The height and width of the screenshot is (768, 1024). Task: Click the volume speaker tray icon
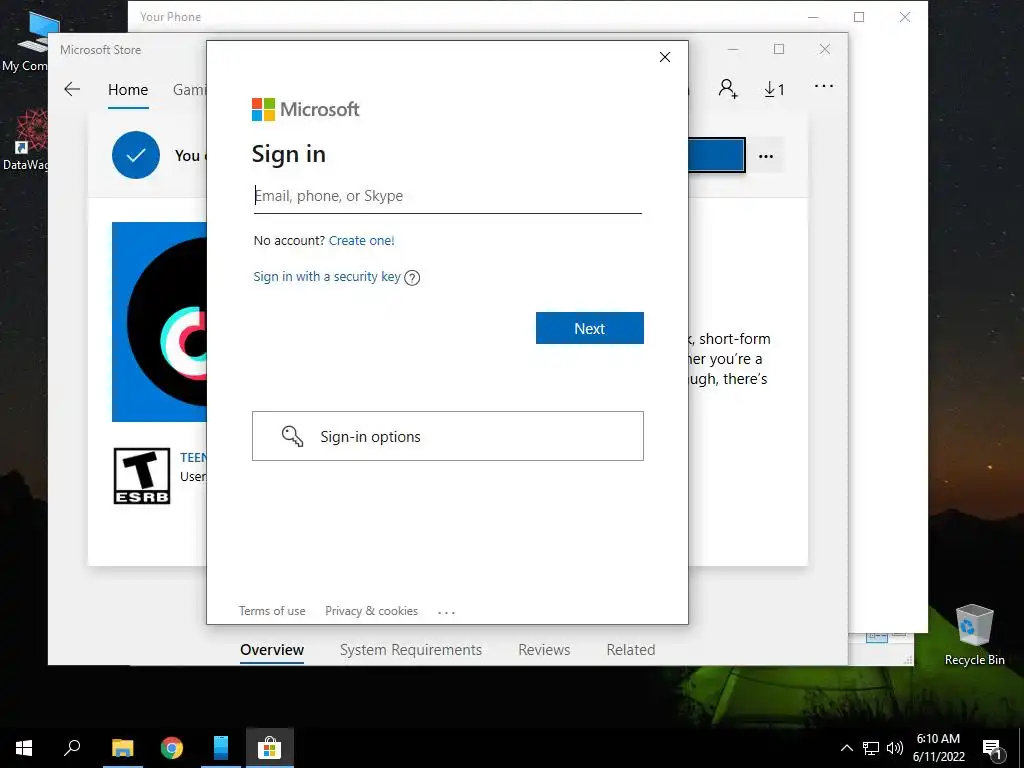click(x=895, y=748)
